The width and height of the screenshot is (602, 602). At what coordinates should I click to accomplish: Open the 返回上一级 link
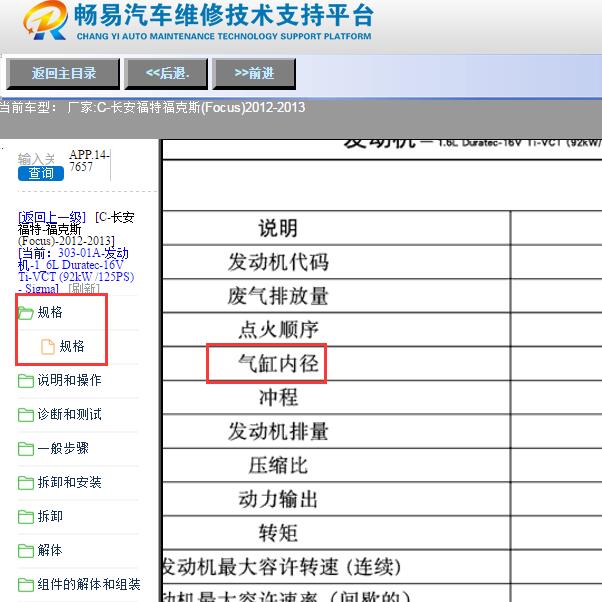(52, 217)
